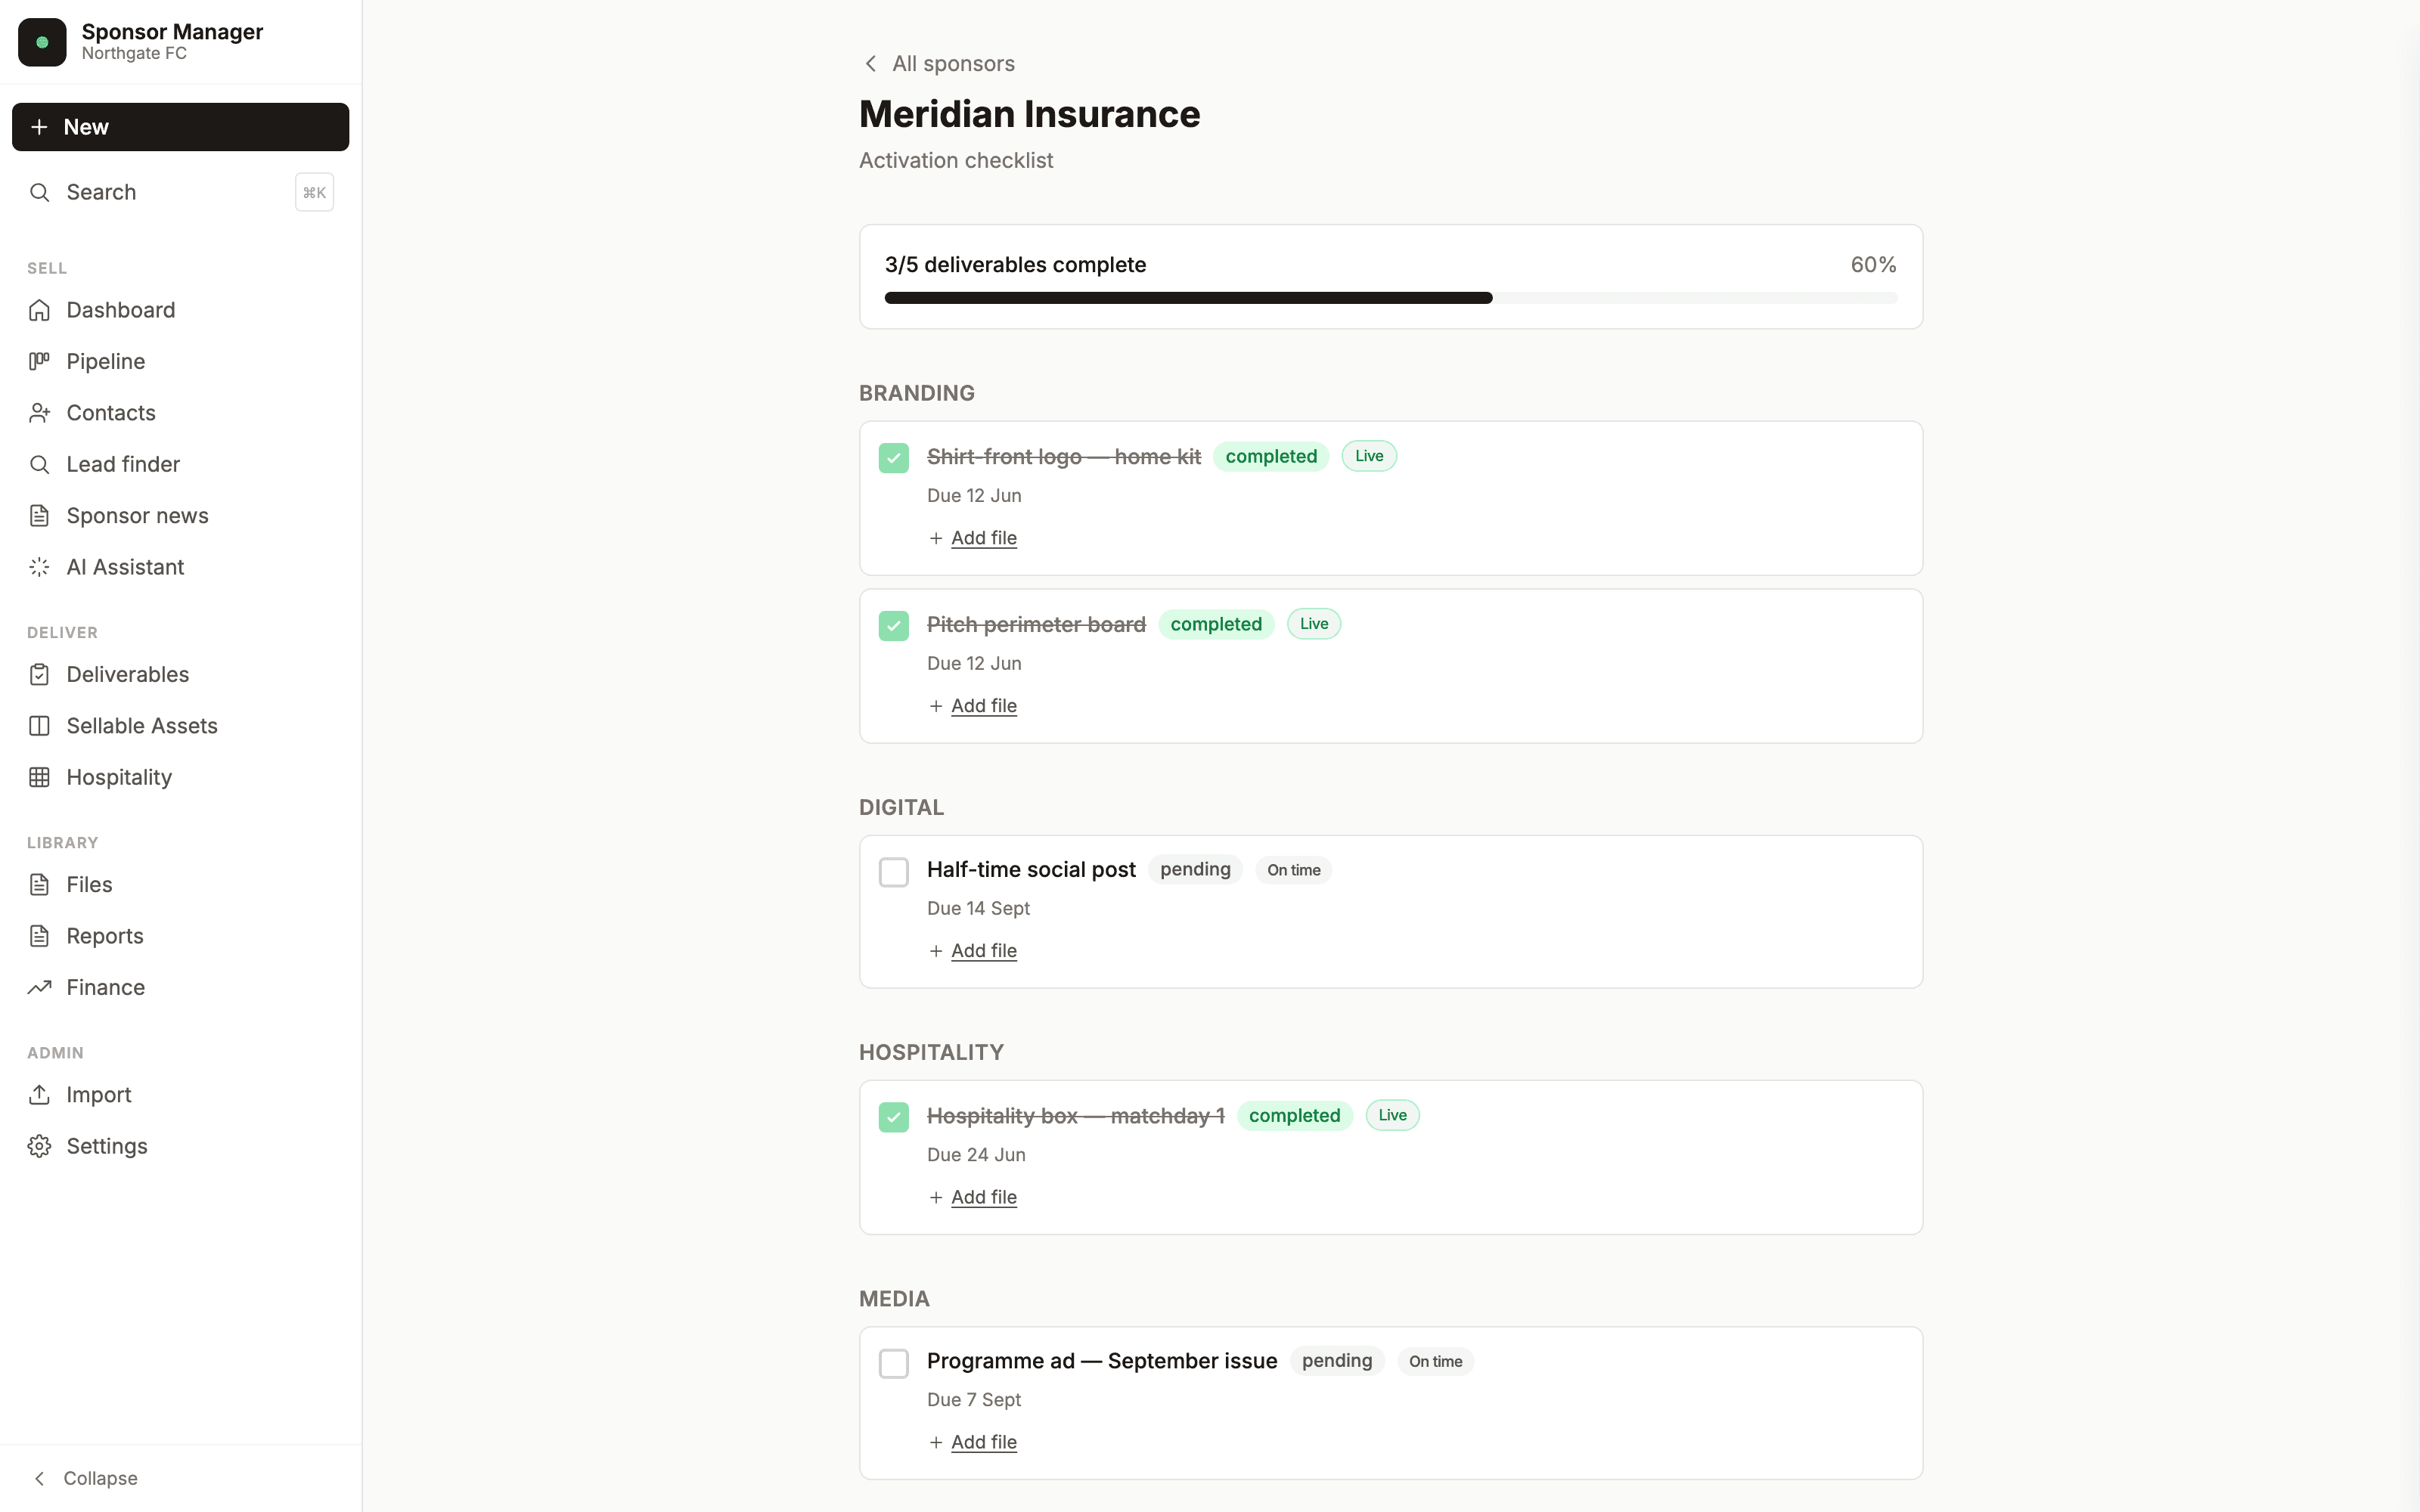Click the Sponsor news document icon
The image size is (2420, 1512).
click(x=39, y=516)
